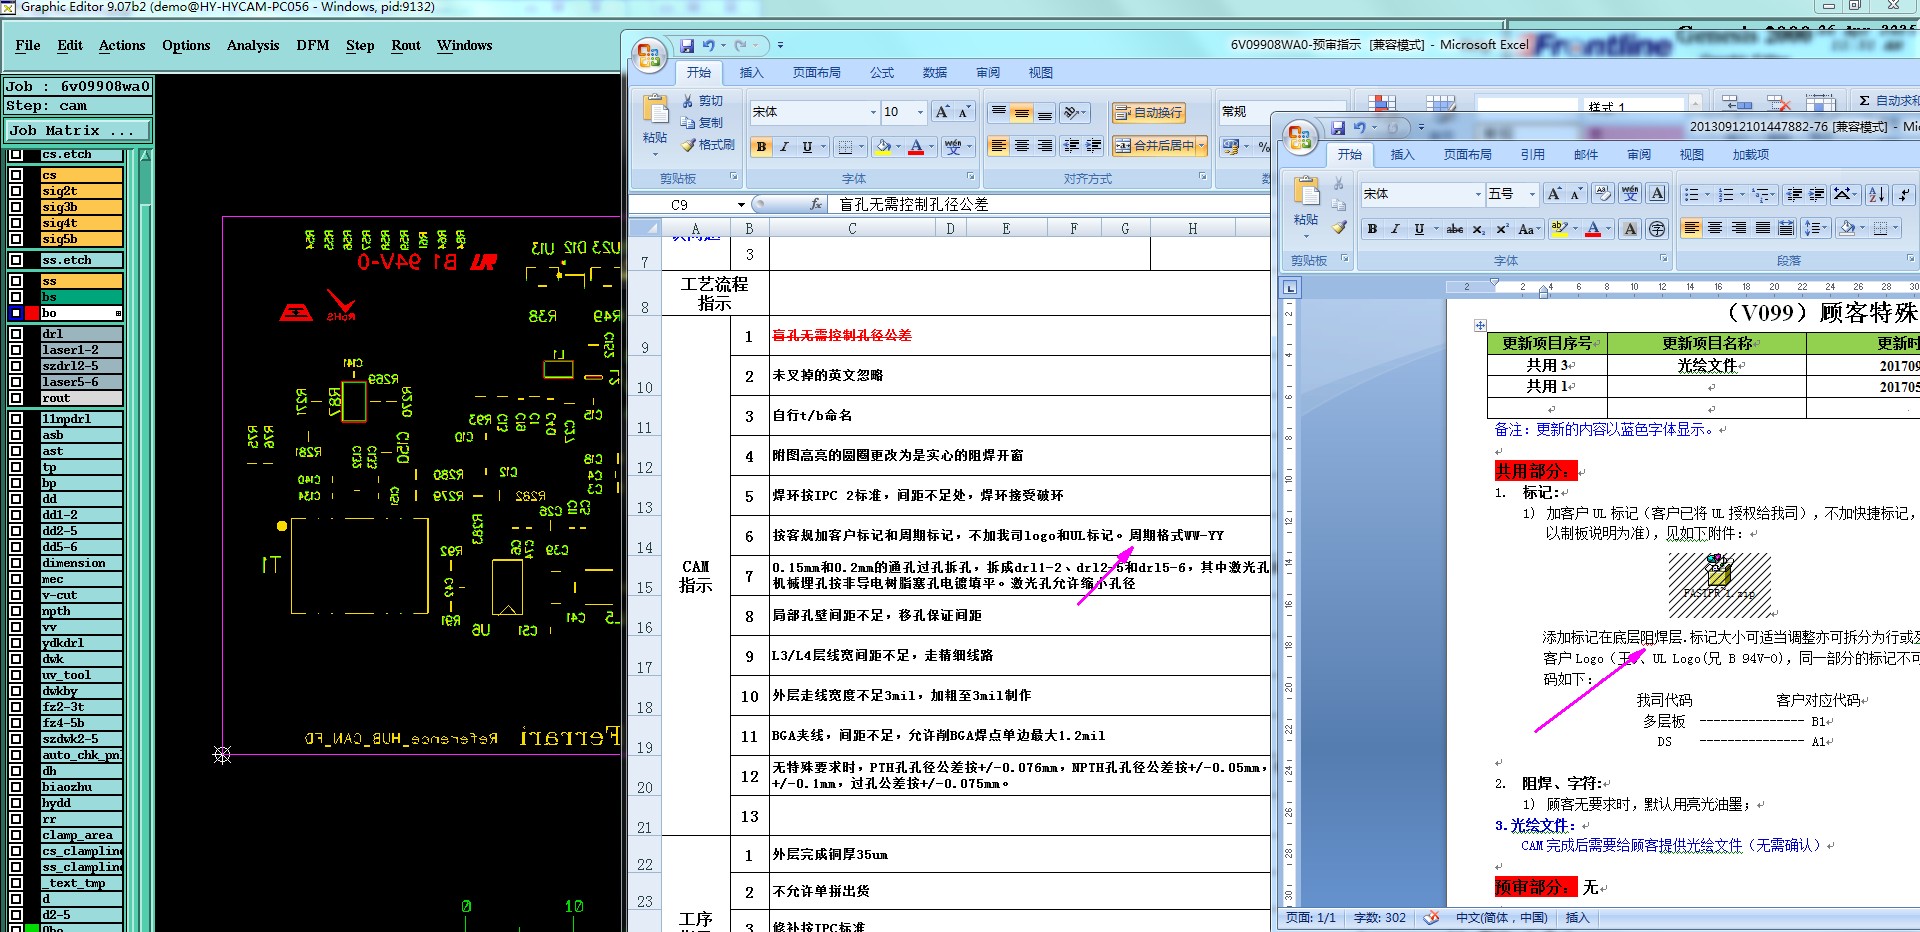Screen dimensions: 1920x932
Task: Sort paragraphs A-Z in Word
Action: pyautogui.click(x=1876, y=194)
